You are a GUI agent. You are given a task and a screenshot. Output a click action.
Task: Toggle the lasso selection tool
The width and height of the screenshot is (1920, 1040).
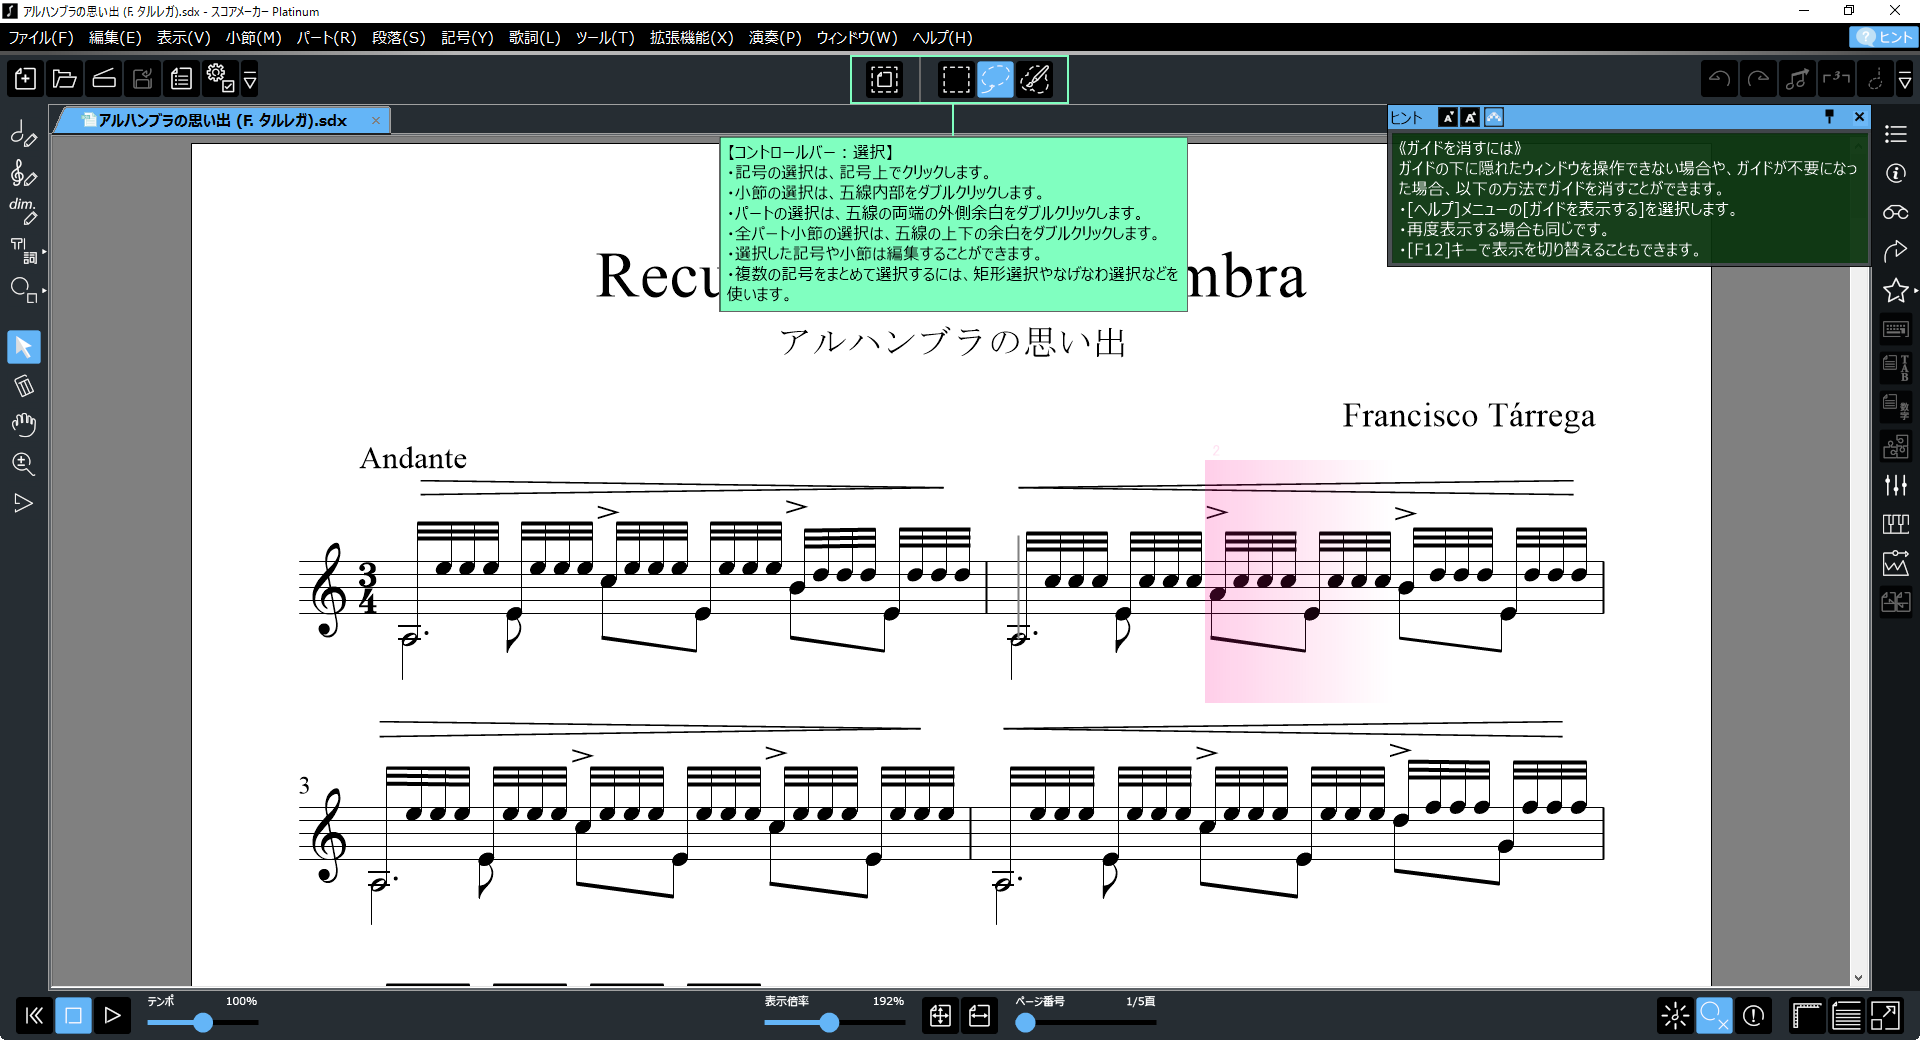(995, 79)
